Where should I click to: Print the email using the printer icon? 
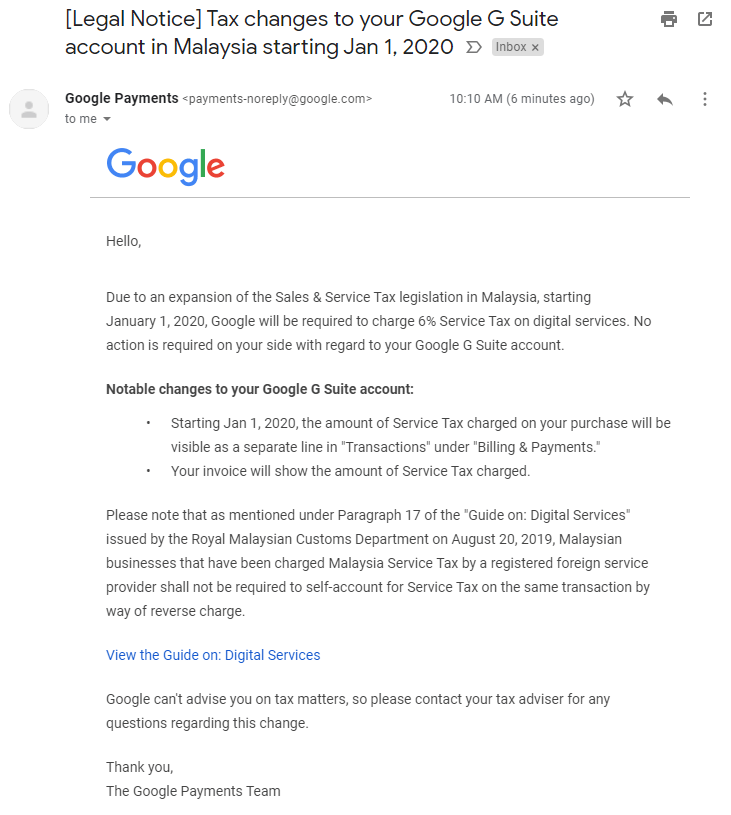pos(669,19)
